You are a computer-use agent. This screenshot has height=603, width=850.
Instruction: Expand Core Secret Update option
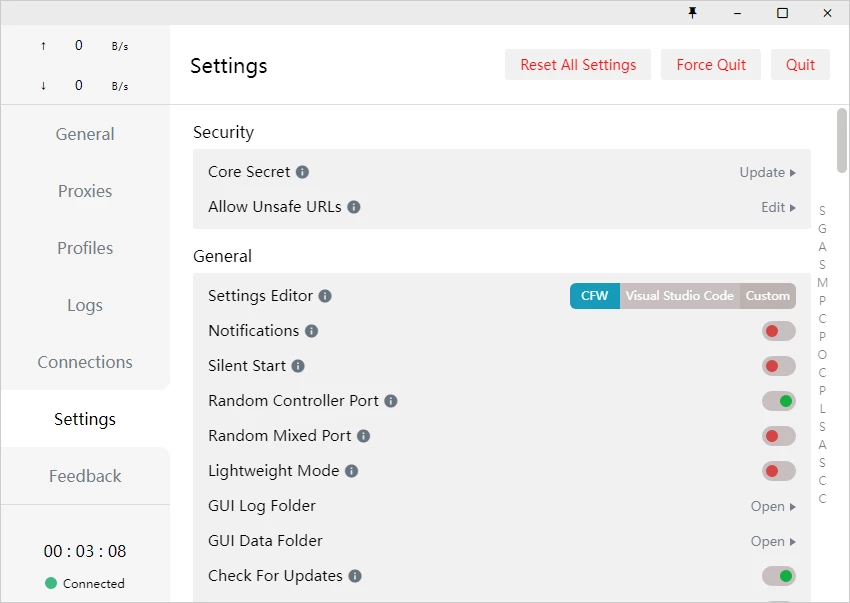pos(767,172)
